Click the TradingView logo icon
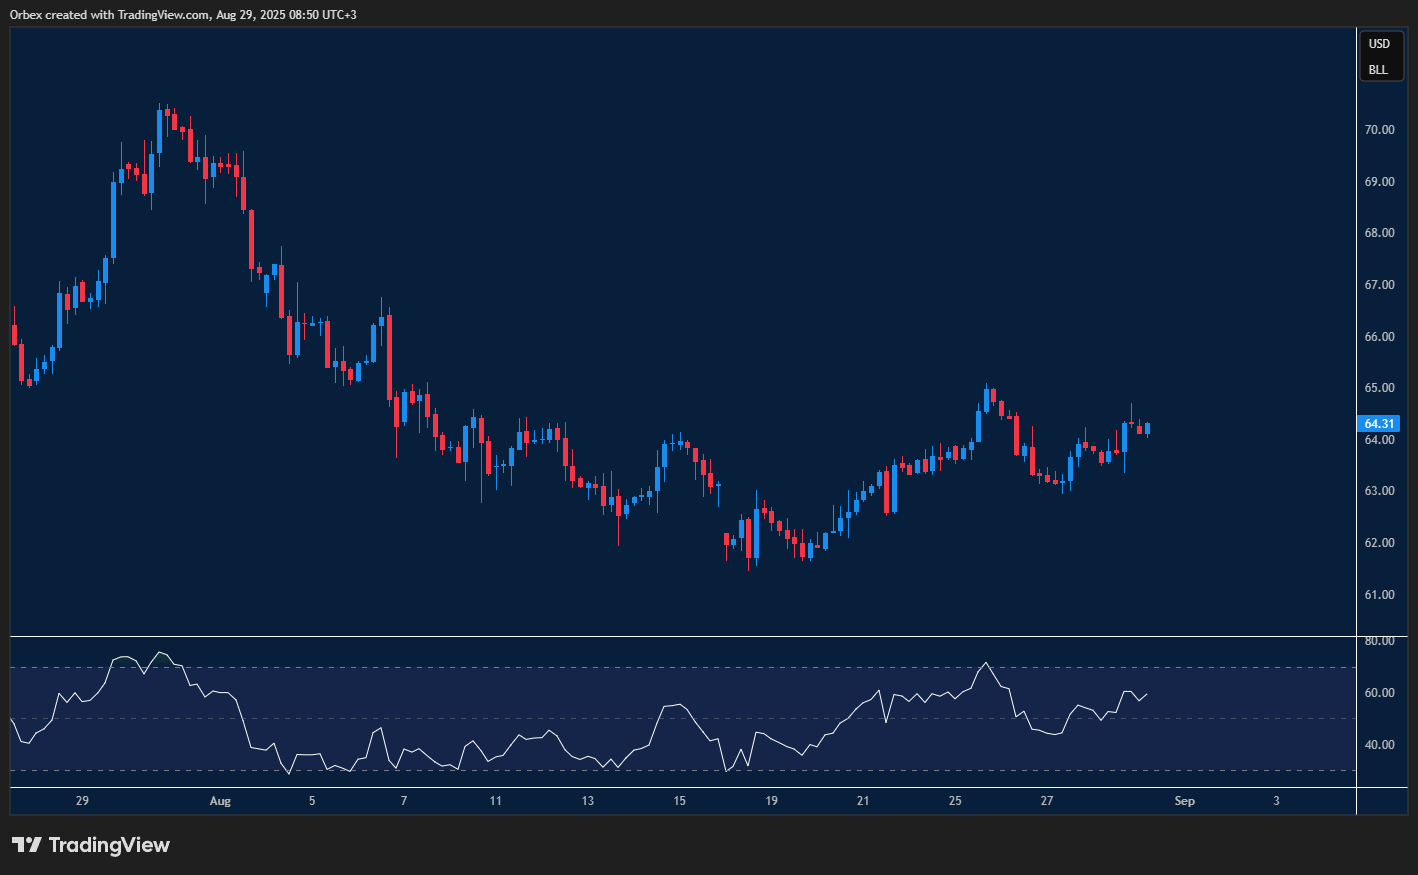Screen dimensions: 1418x875 (x=27, y=845)
